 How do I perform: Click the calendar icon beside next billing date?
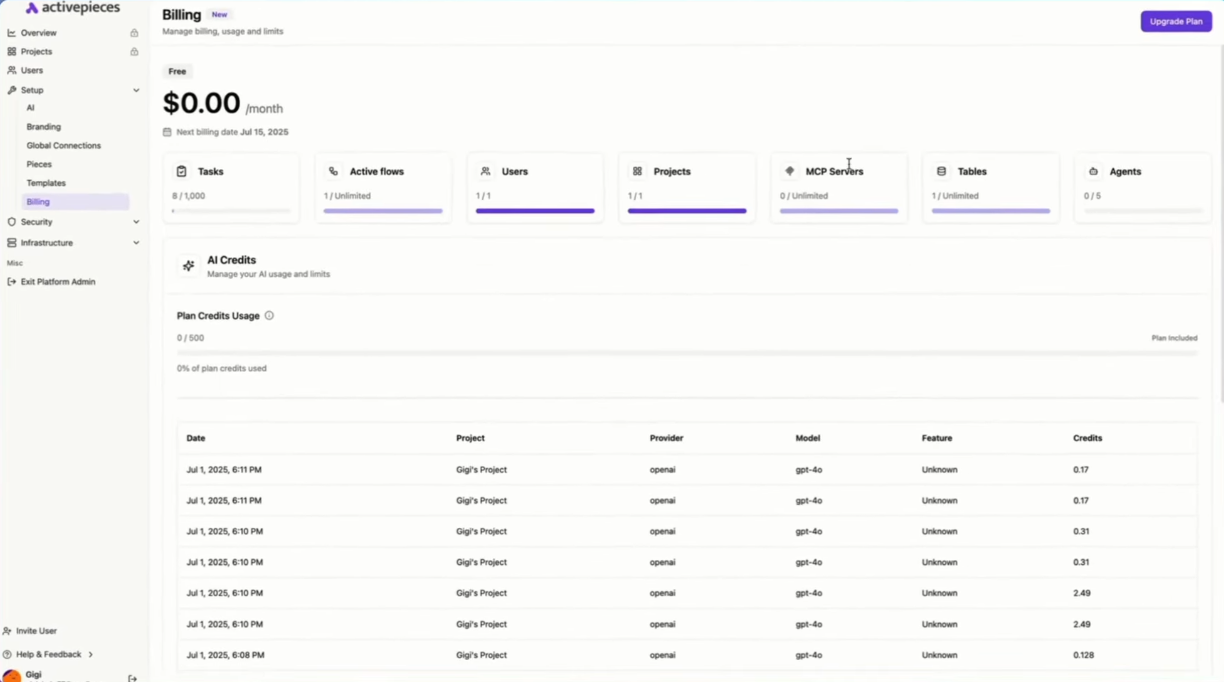[167, 132]
